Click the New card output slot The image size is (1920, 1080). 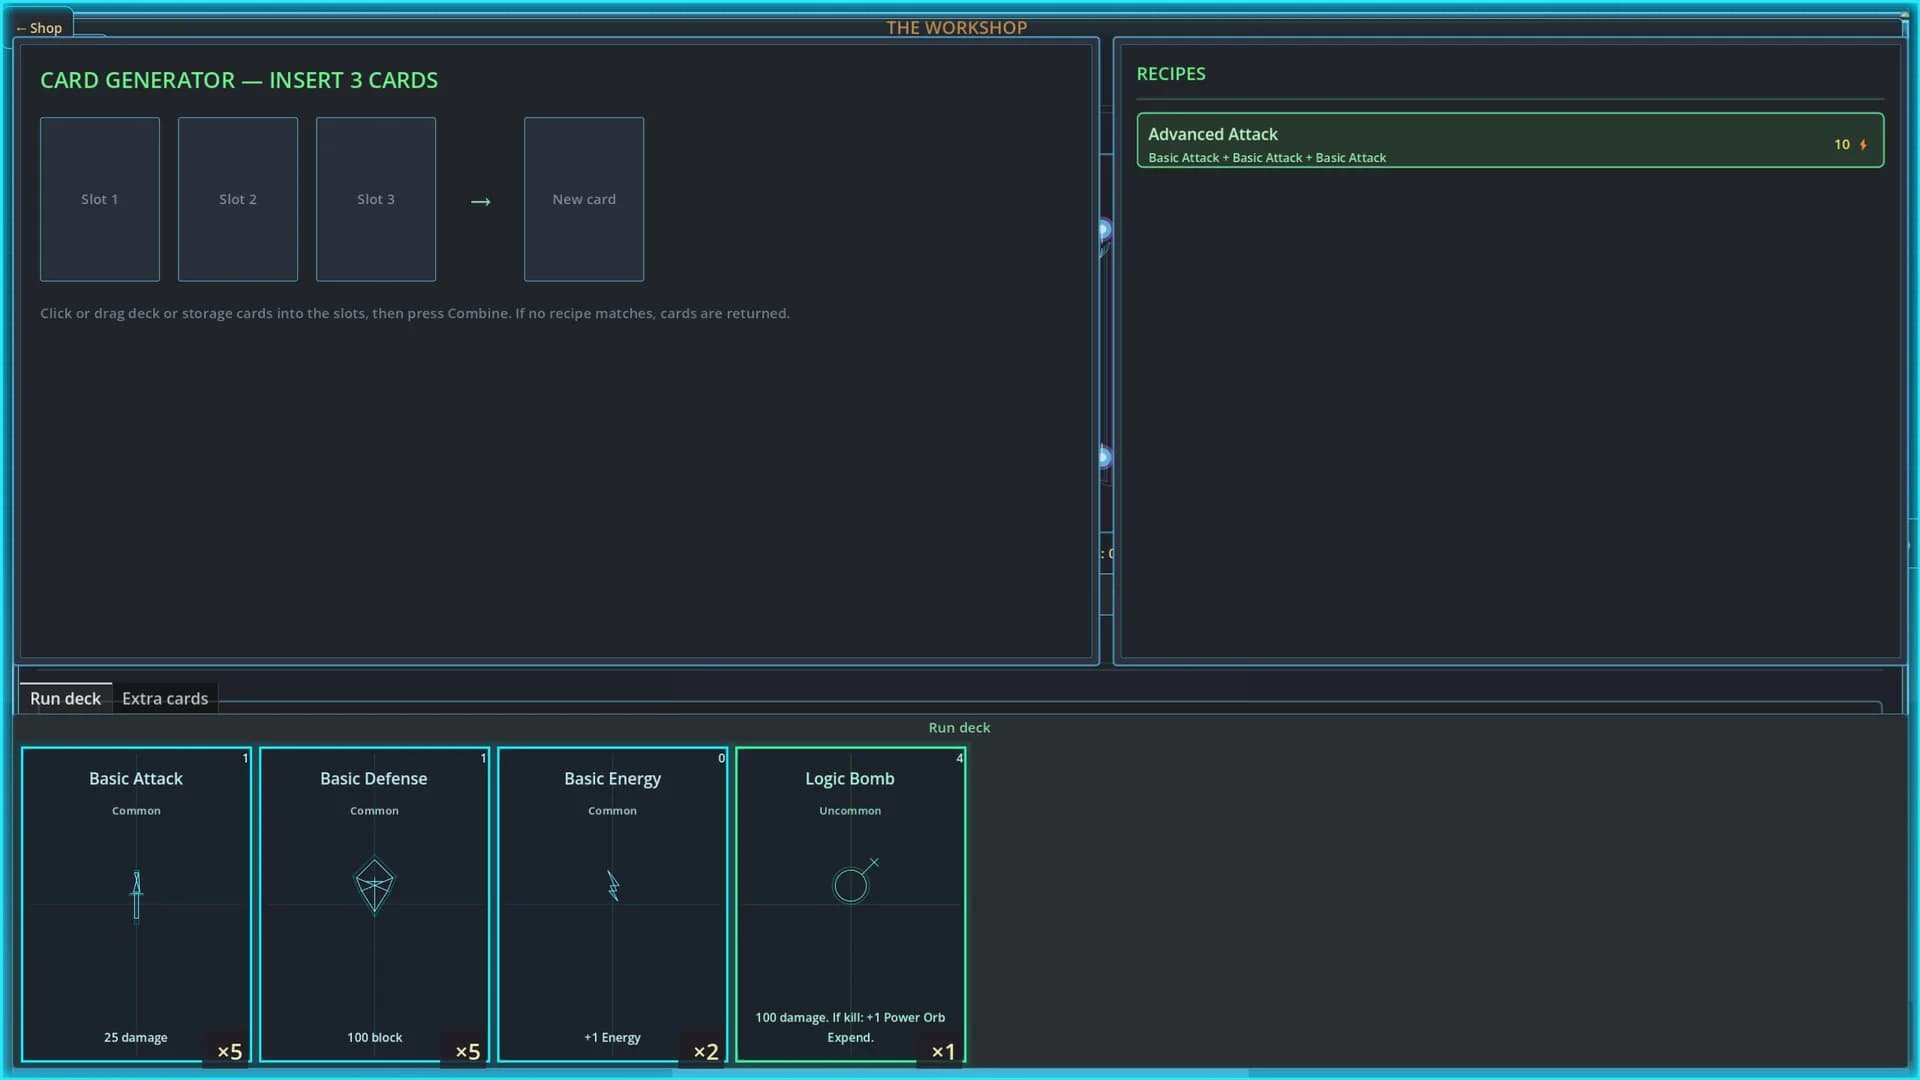click(584, 199)
